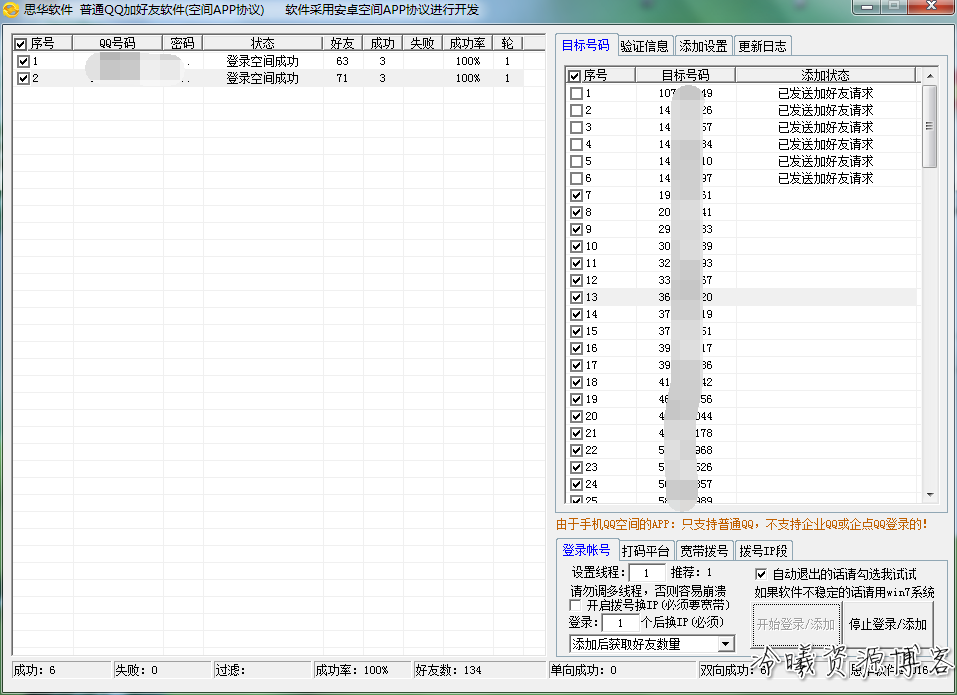
Task: Click the 登录 个后换IP count field
Action: pyautogui.click(x=620, y=623)
